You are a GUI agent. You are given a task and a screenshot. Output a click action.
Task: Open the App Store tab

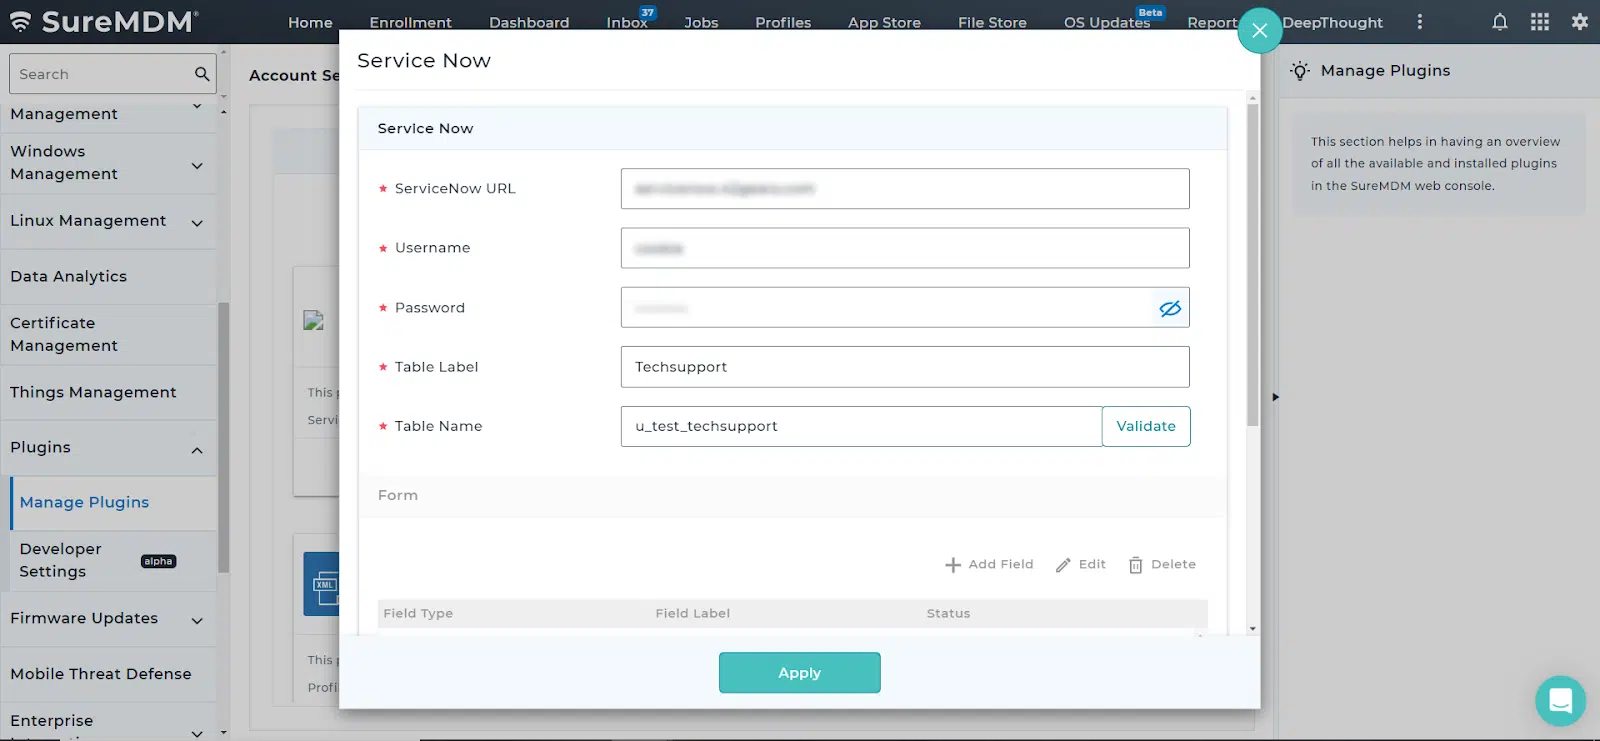pyautogui.click(x=884, y=22)
